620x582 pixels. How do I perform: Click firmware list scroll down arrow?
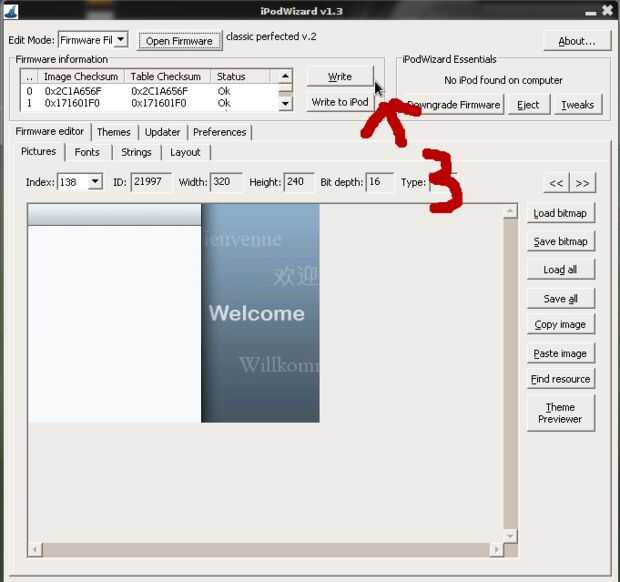point(285,104)
